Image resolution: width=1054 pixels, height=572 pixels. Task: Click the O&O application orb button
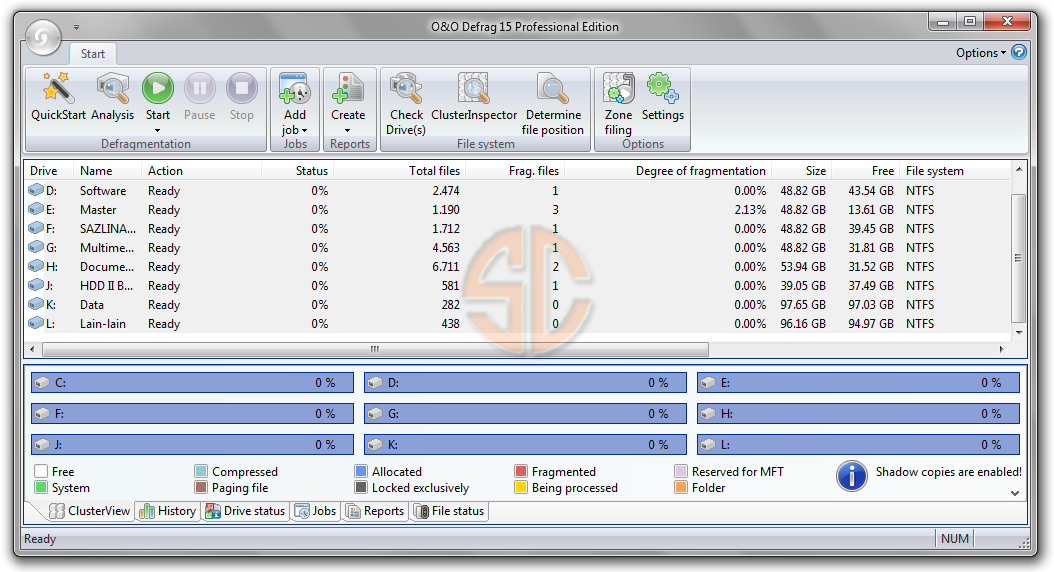[x=43, y=37]
